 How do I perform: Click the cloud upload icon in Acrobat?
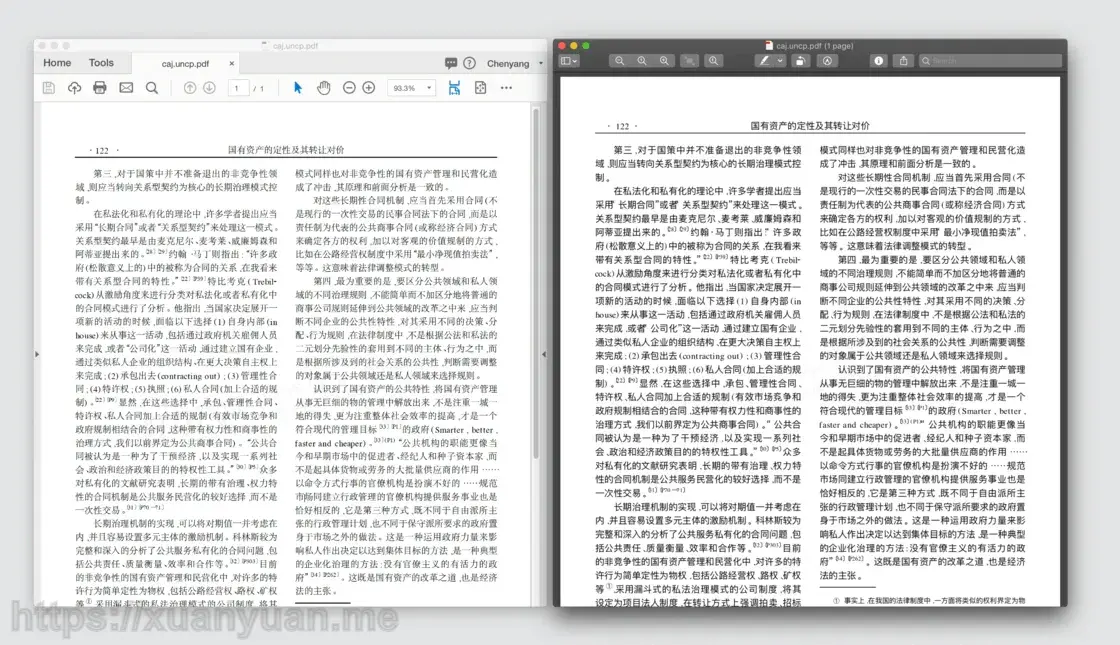click(74, 88)
